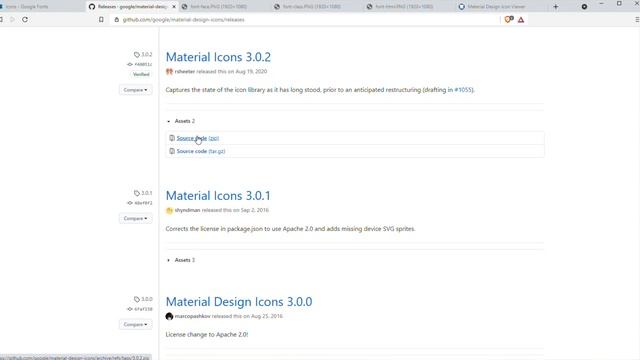Switch to the Material Design Icon Viewer tab
This screenshot has height=360, width=640.
(496, 7)
